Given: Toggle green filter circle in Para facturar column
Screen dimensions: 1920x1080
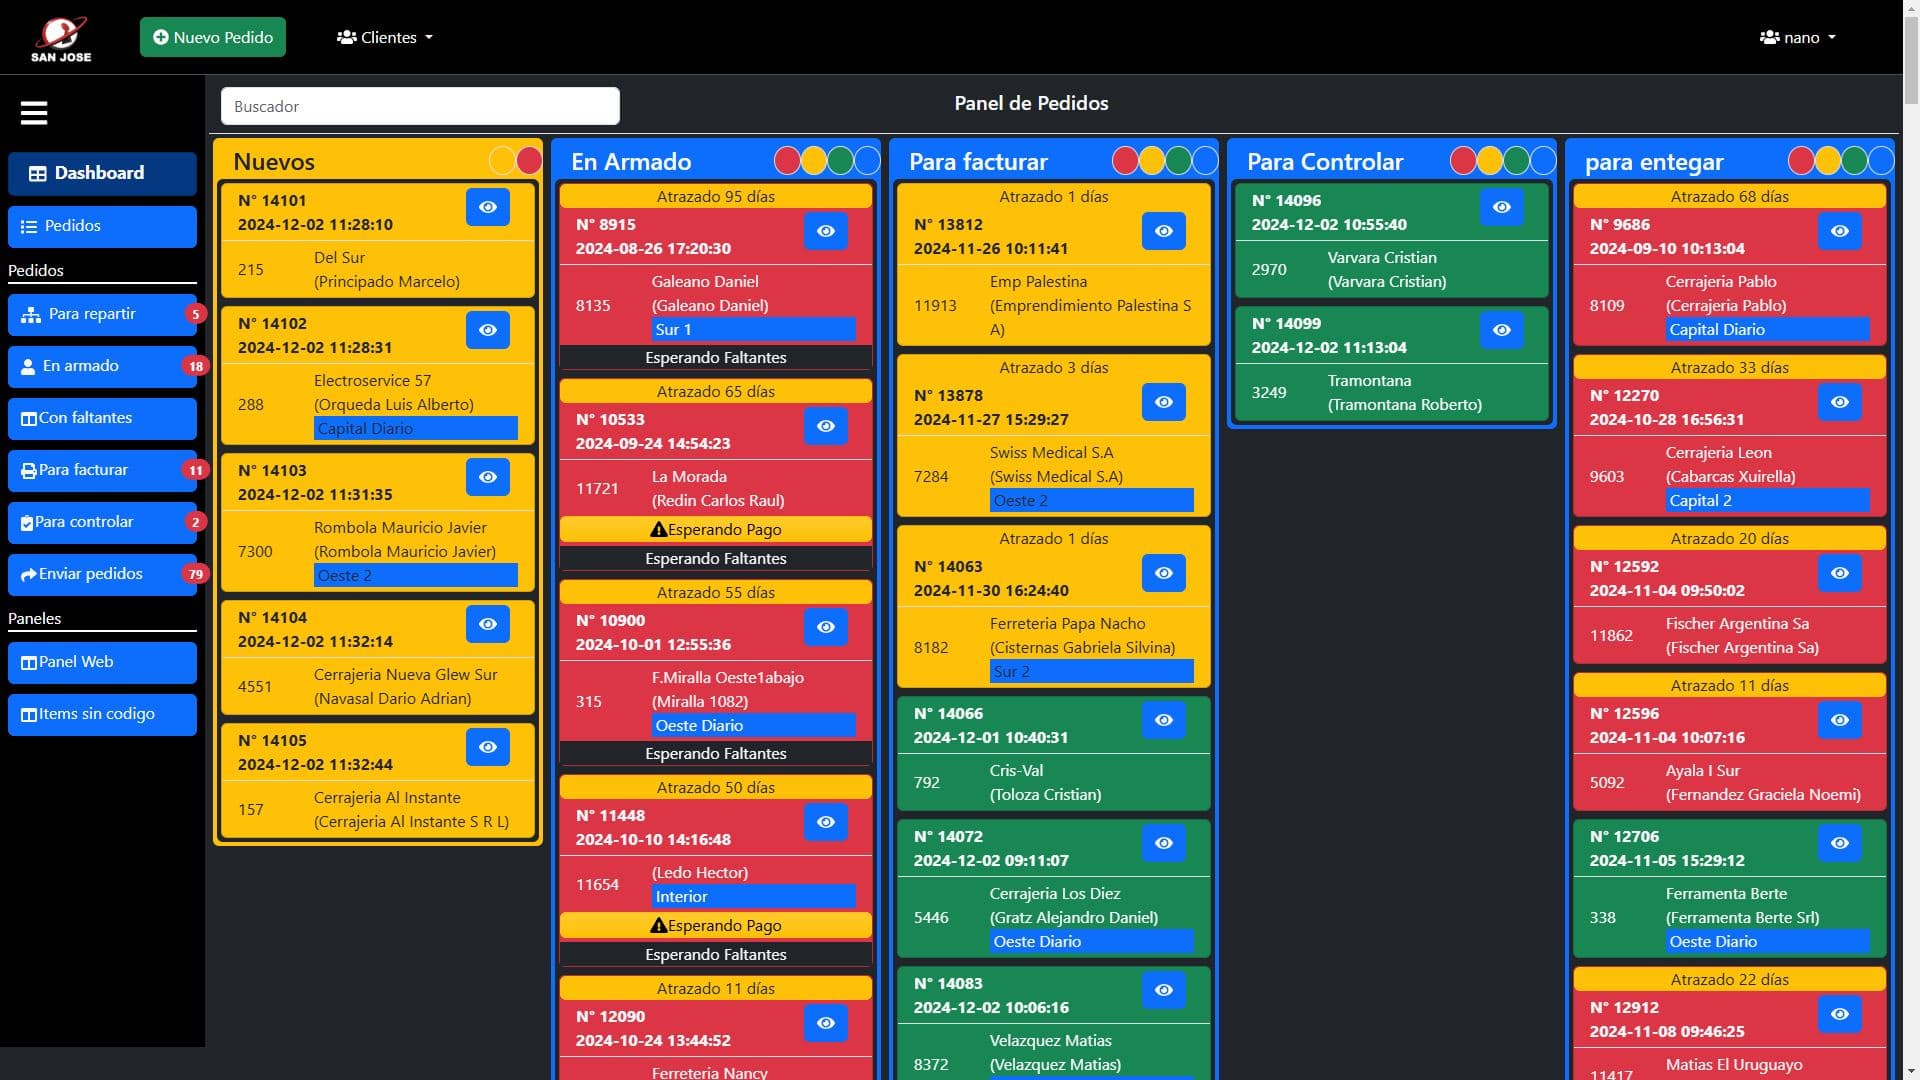Looking at the screenshot, I should coord(1179,160).
